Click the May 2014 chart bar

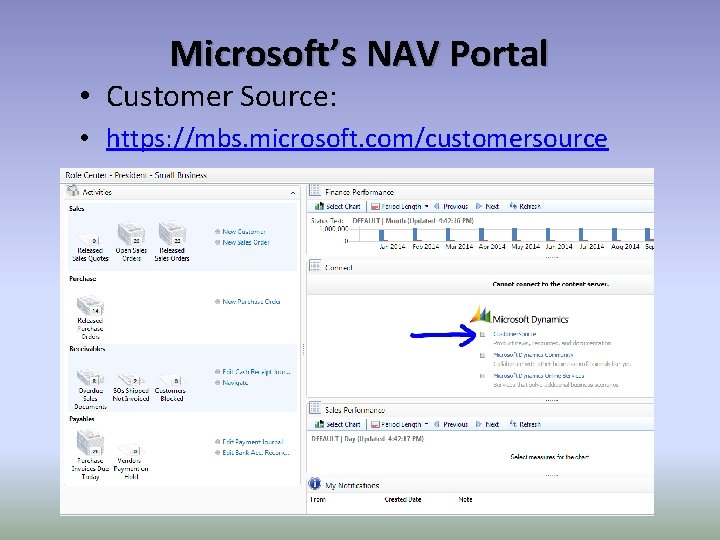(515, 235)
